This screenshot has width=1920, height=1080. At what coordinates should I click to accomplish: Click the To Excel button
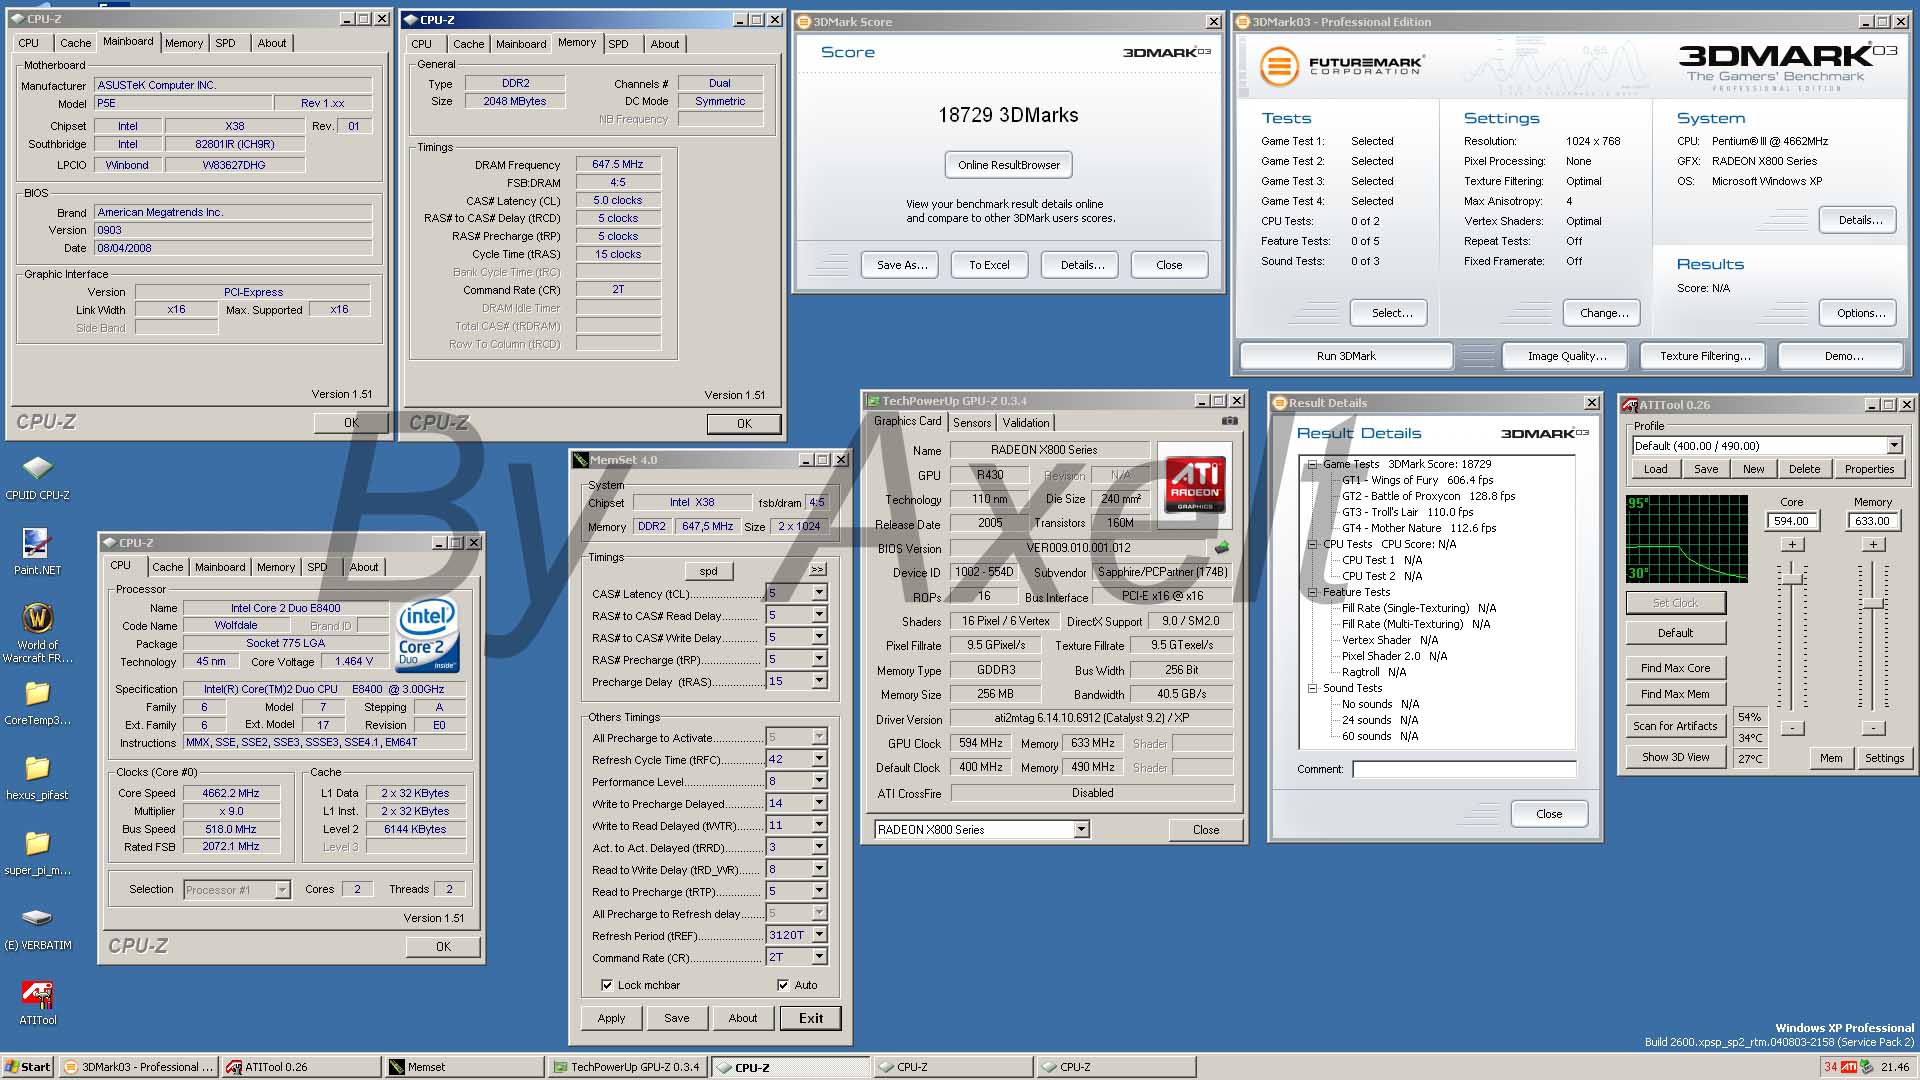tap(989, 265)
